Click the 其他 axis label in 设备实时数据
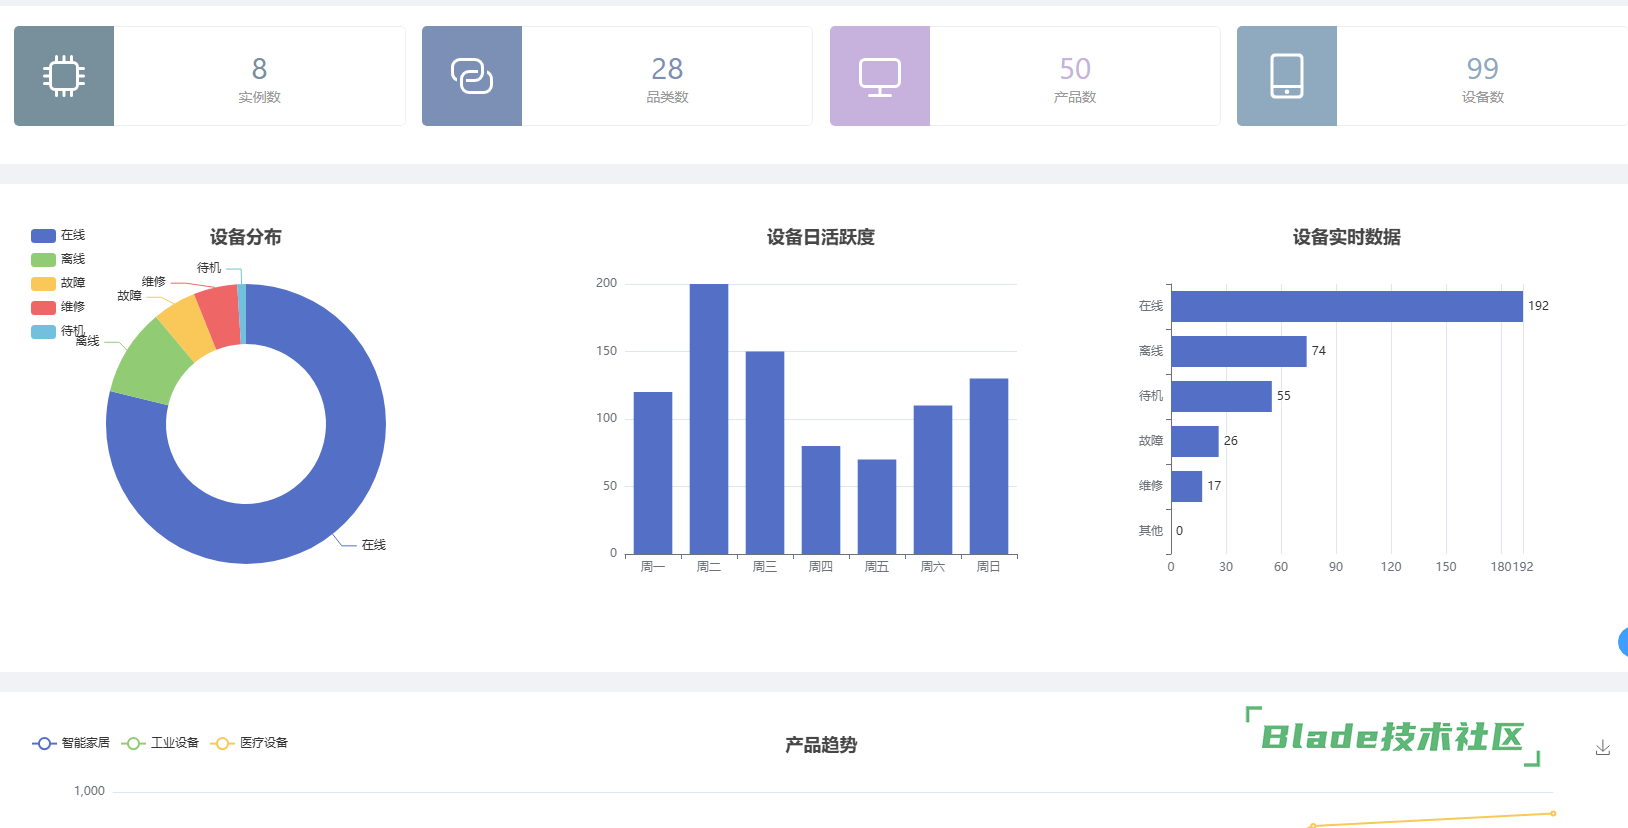Screen dimensions: 1628x828 click(x=1151, y=531)
